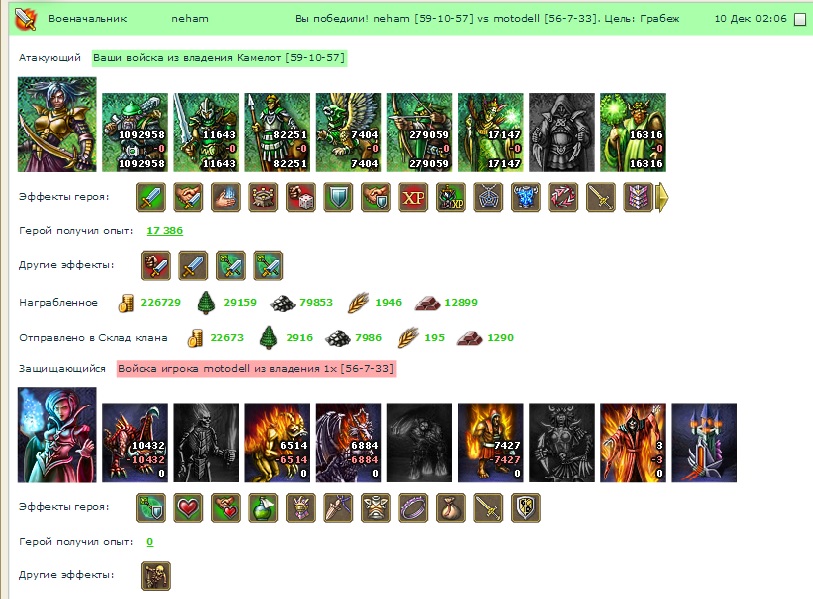Click the purple ring defender effect icon
This screenshot has width=813, height=599.
coord(413,508)
